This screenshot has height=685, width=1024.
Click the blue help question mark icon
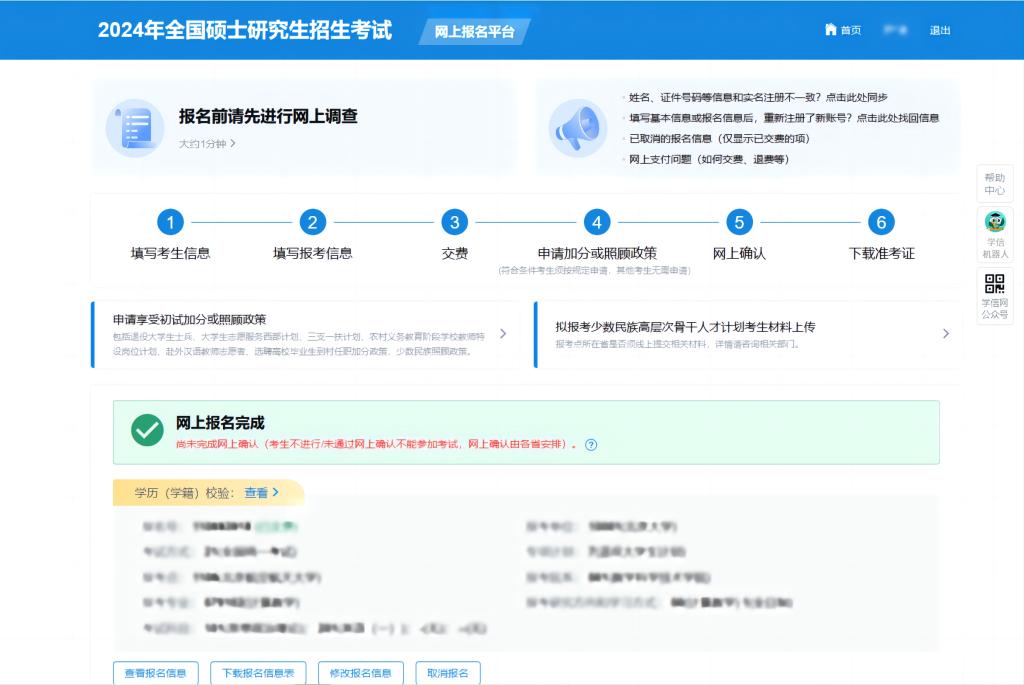point(591,445)
